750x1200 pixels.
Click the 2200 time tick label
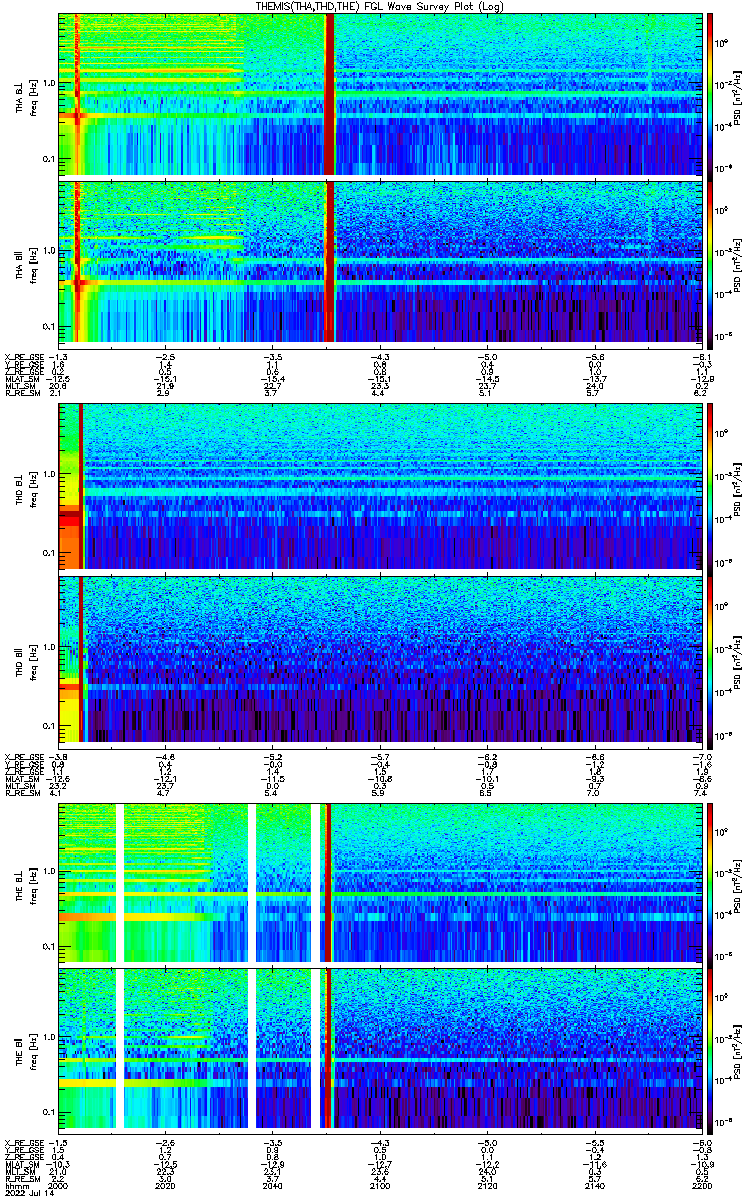[x=701, y=1187]
